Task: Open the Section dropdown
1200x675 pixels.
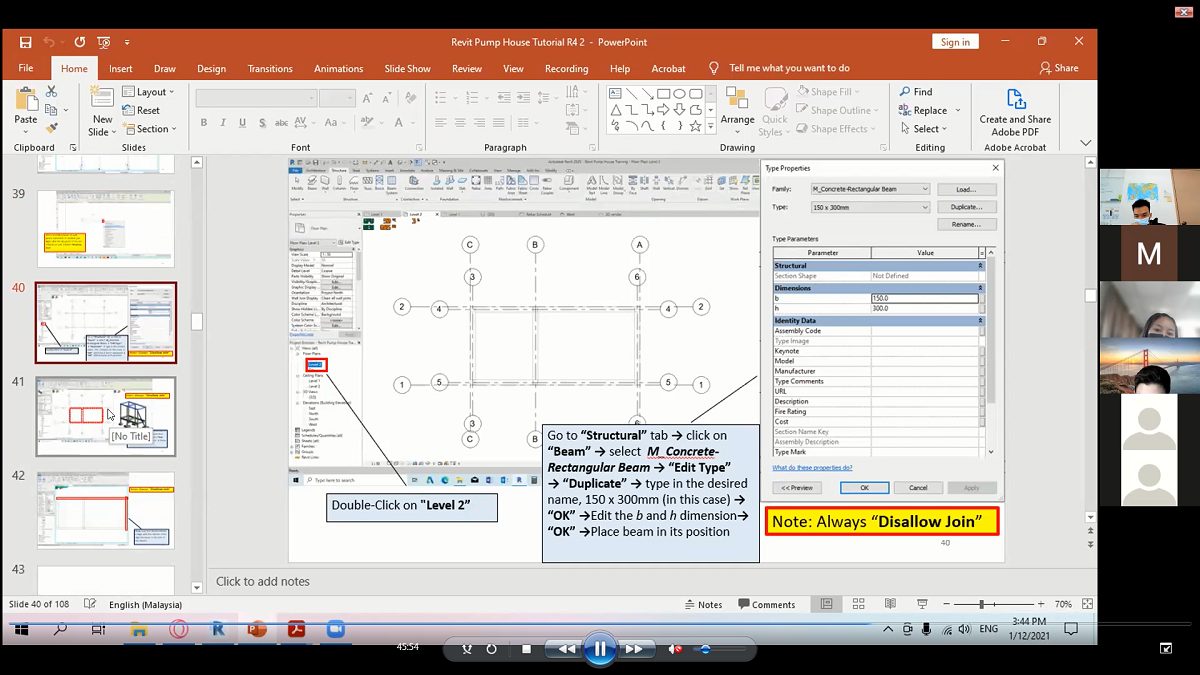Action: 149,129
